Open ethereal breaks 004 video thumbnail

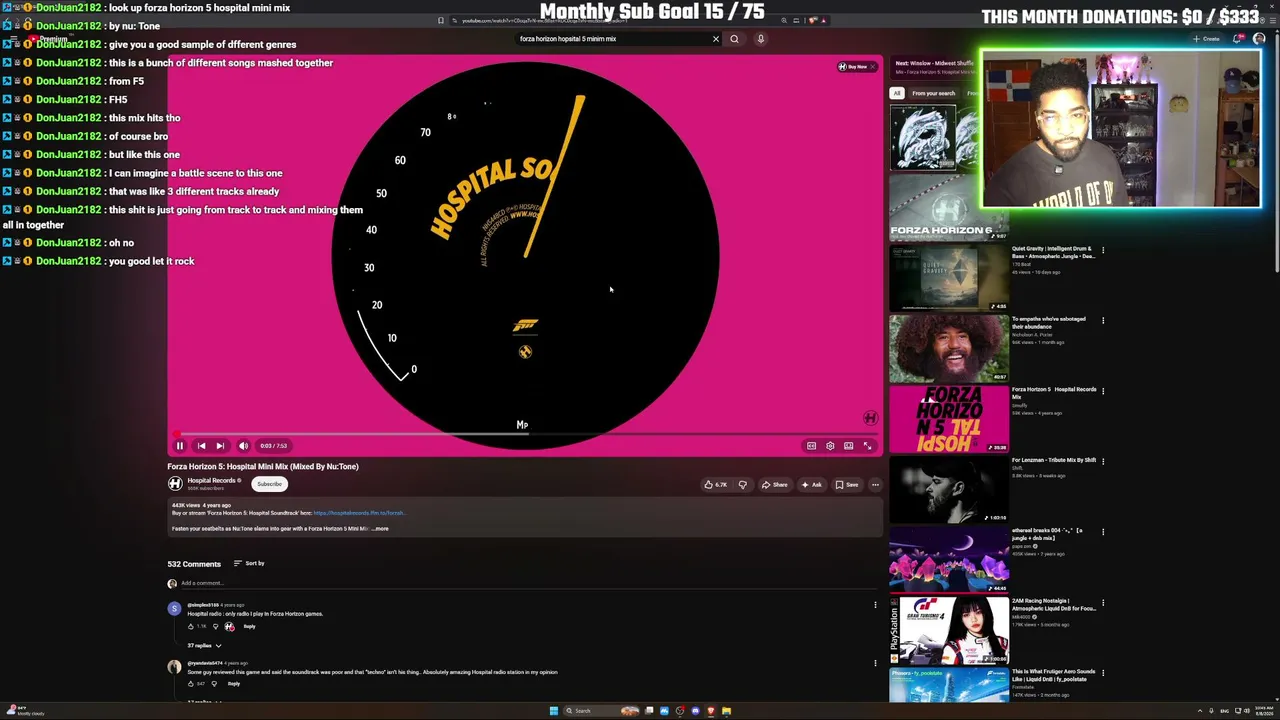tap(949, 560)
